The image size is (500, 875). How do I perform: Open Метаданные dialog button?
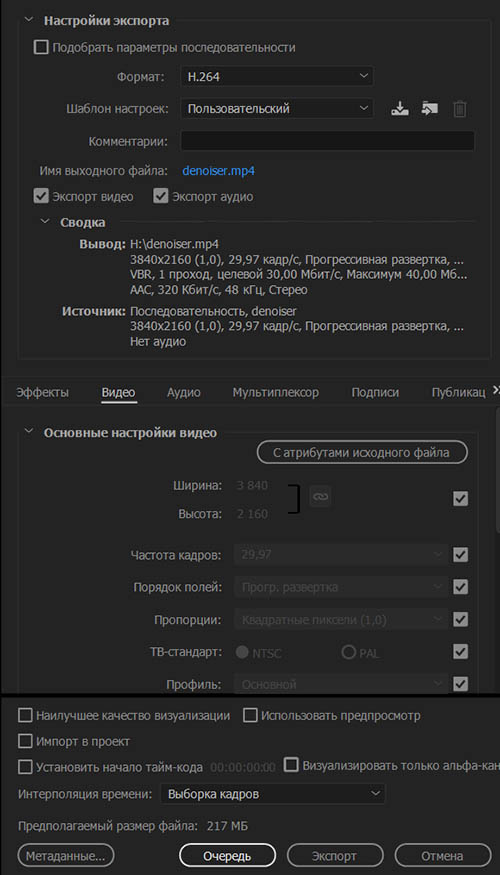(66, 855)
